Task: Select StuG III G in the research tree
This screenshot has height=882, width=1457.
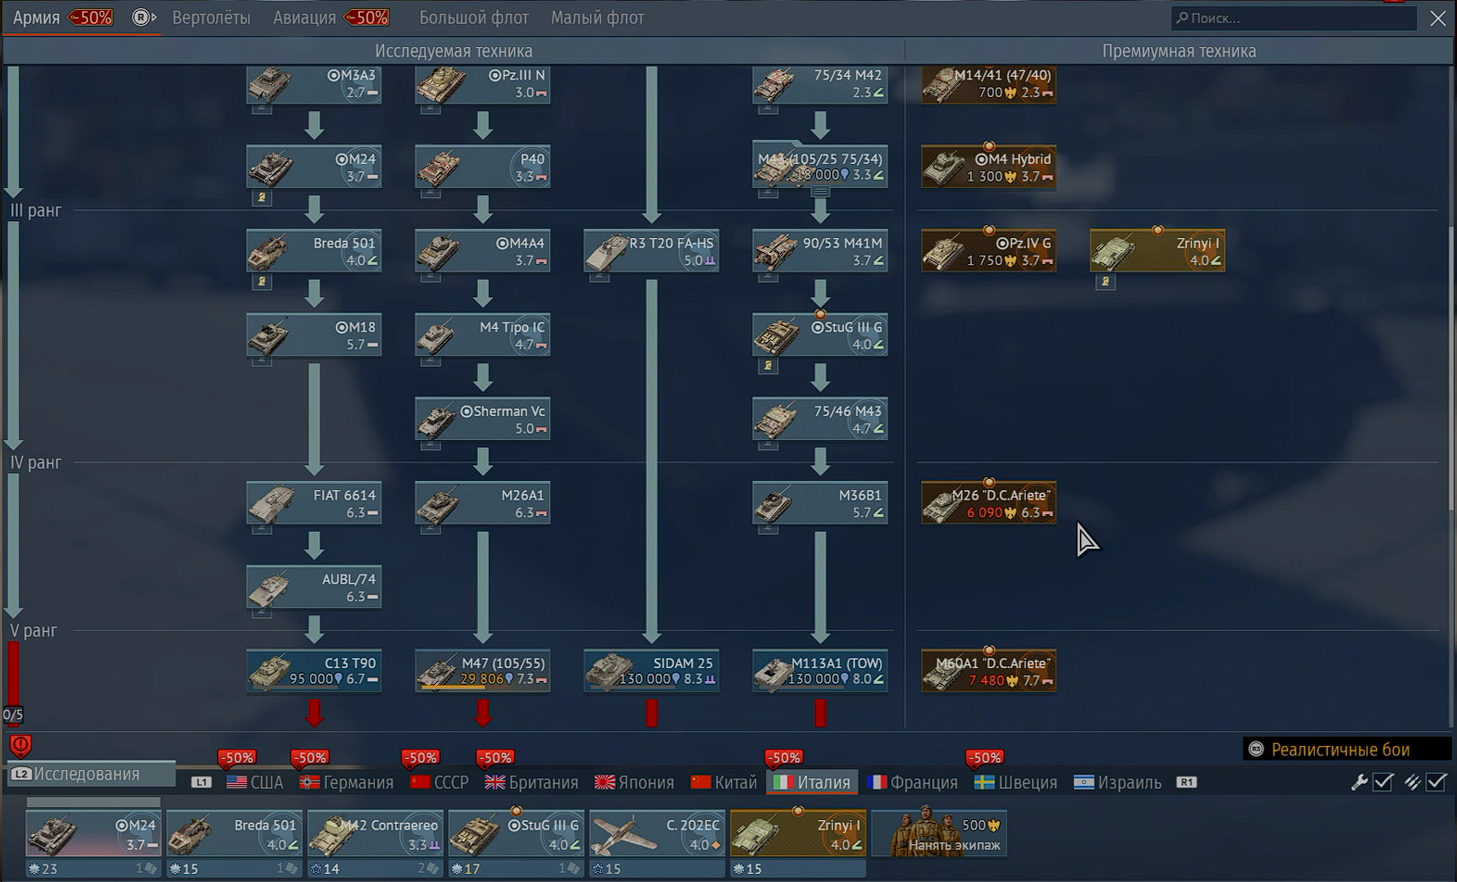Action: pyautogui.click(x=820, y=335)
